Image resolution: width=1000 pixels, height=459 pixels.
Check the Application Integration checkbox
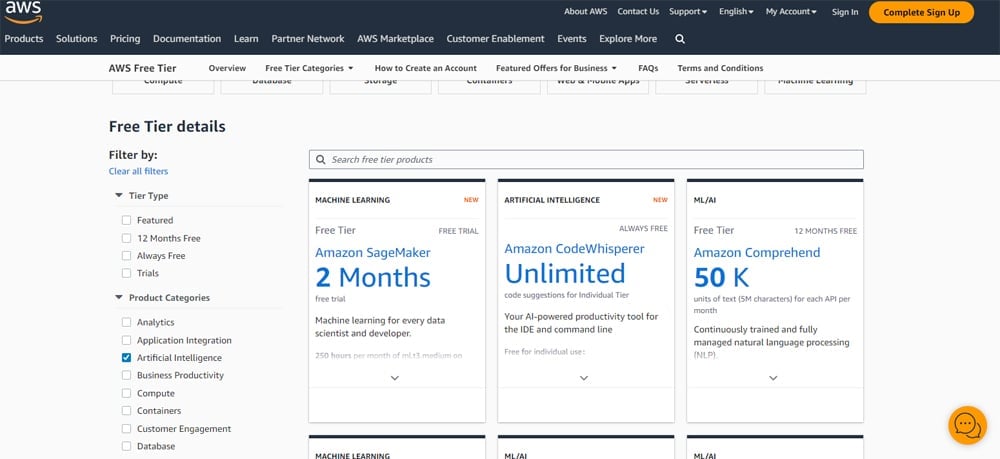tap(126, 340)
